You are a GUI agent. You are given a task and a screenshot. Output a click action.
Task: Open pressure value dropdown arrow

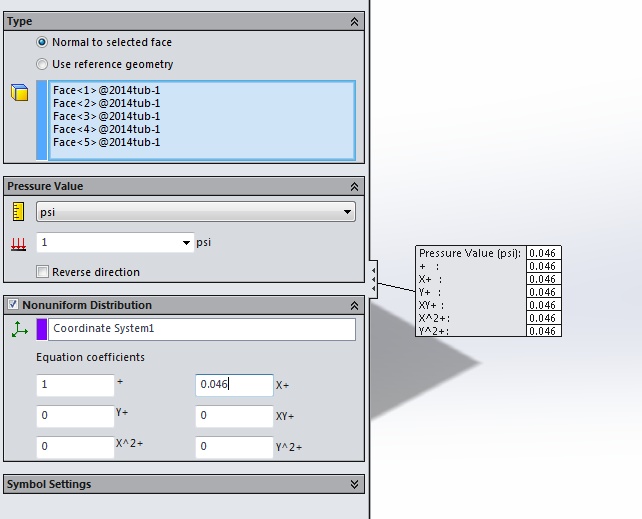[x=186, y=243]
